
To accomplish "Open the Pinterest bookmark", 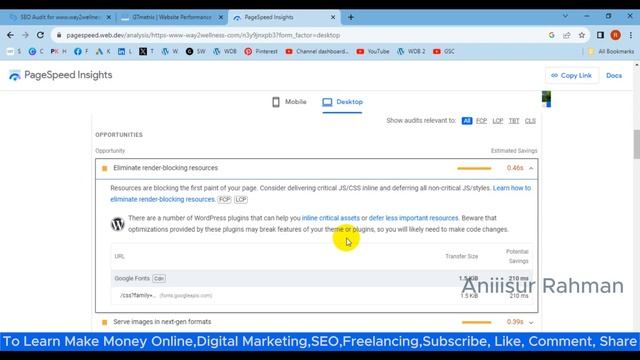I will pyautogui.click(x=261, y=51).
